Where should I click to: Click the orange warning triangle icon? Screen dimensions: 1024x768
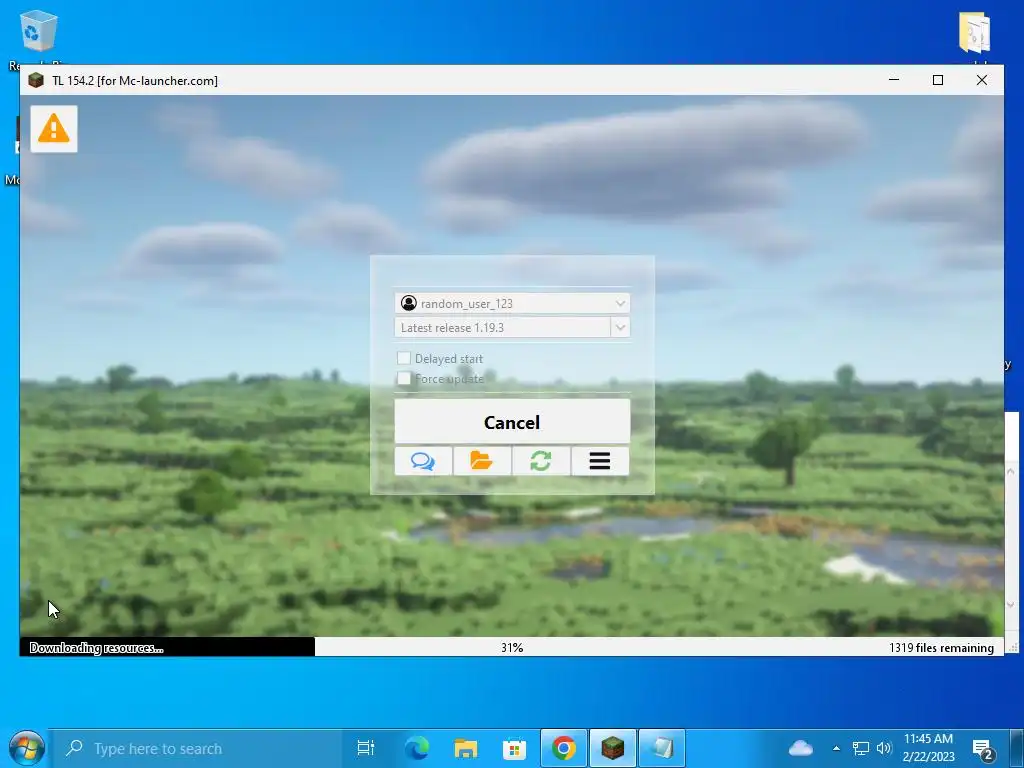(54, 129)
